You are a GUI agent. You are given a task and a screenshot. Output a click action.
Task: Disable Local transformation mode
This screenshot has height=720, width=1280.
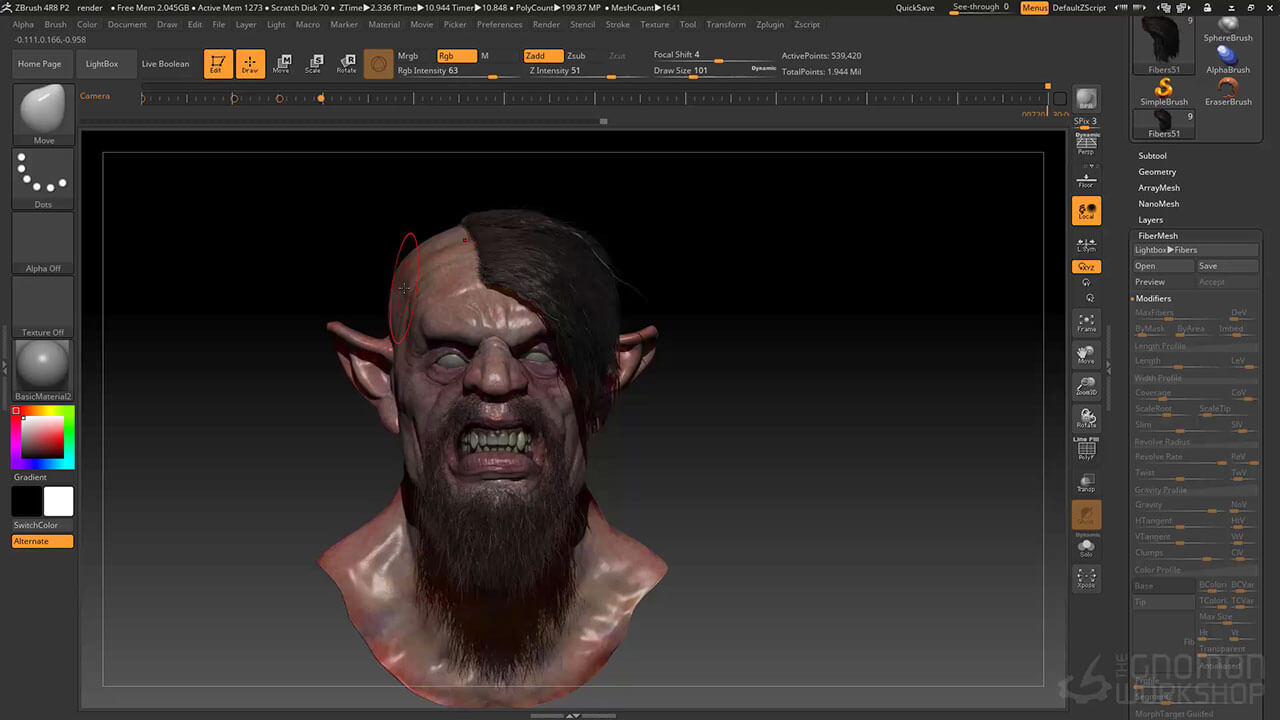[1086, 211]
